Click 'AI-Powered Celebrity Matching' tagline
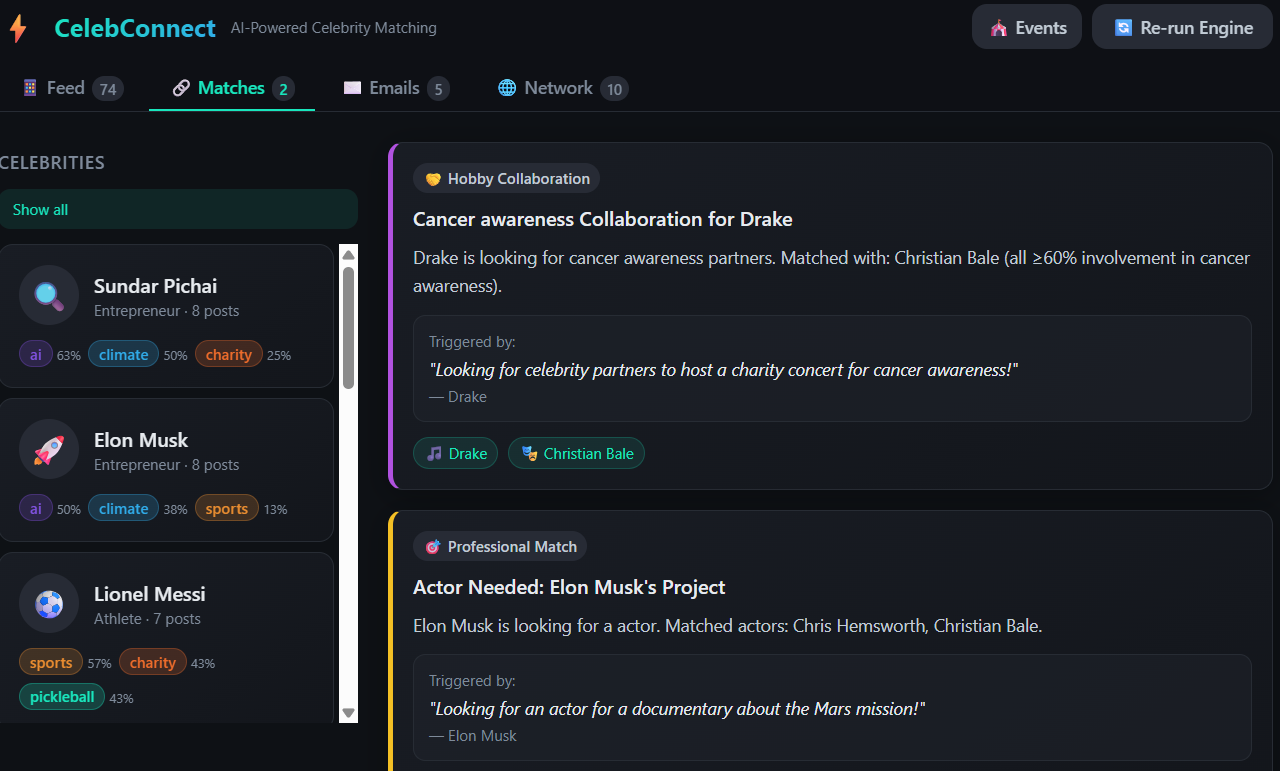1280x771 pixels. [x=334, y=28]
